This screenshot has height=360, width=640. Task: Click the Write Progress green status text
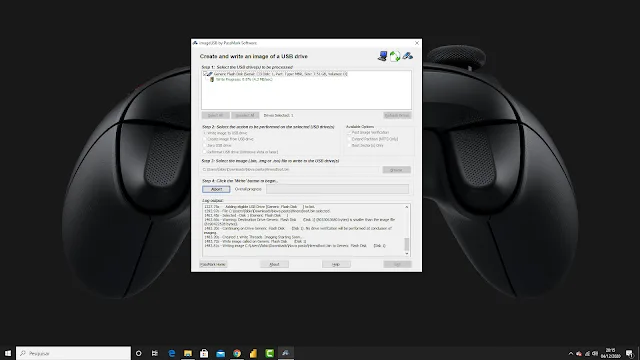pyautogui.click(x=244, y=80)
